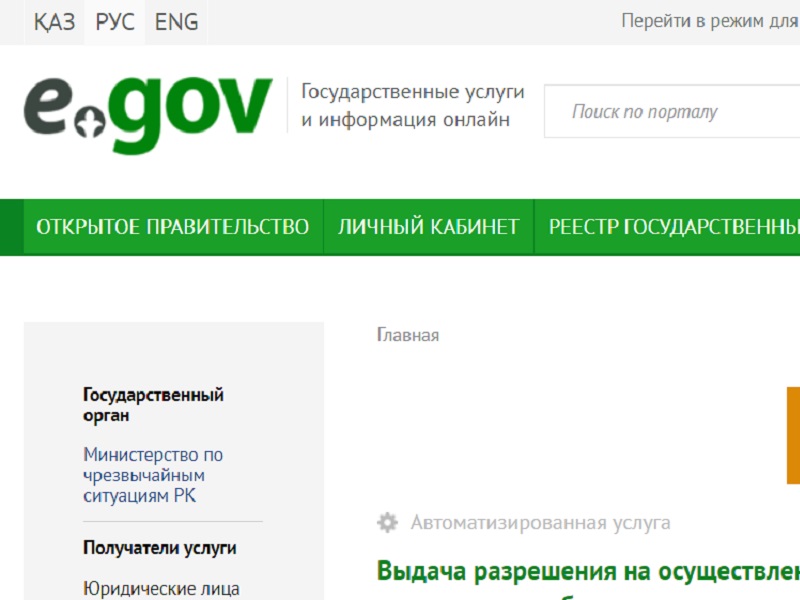This screenshot has width=800, height=600.
Task: Click the Автоматизированная услуга label
Action: 540,521
